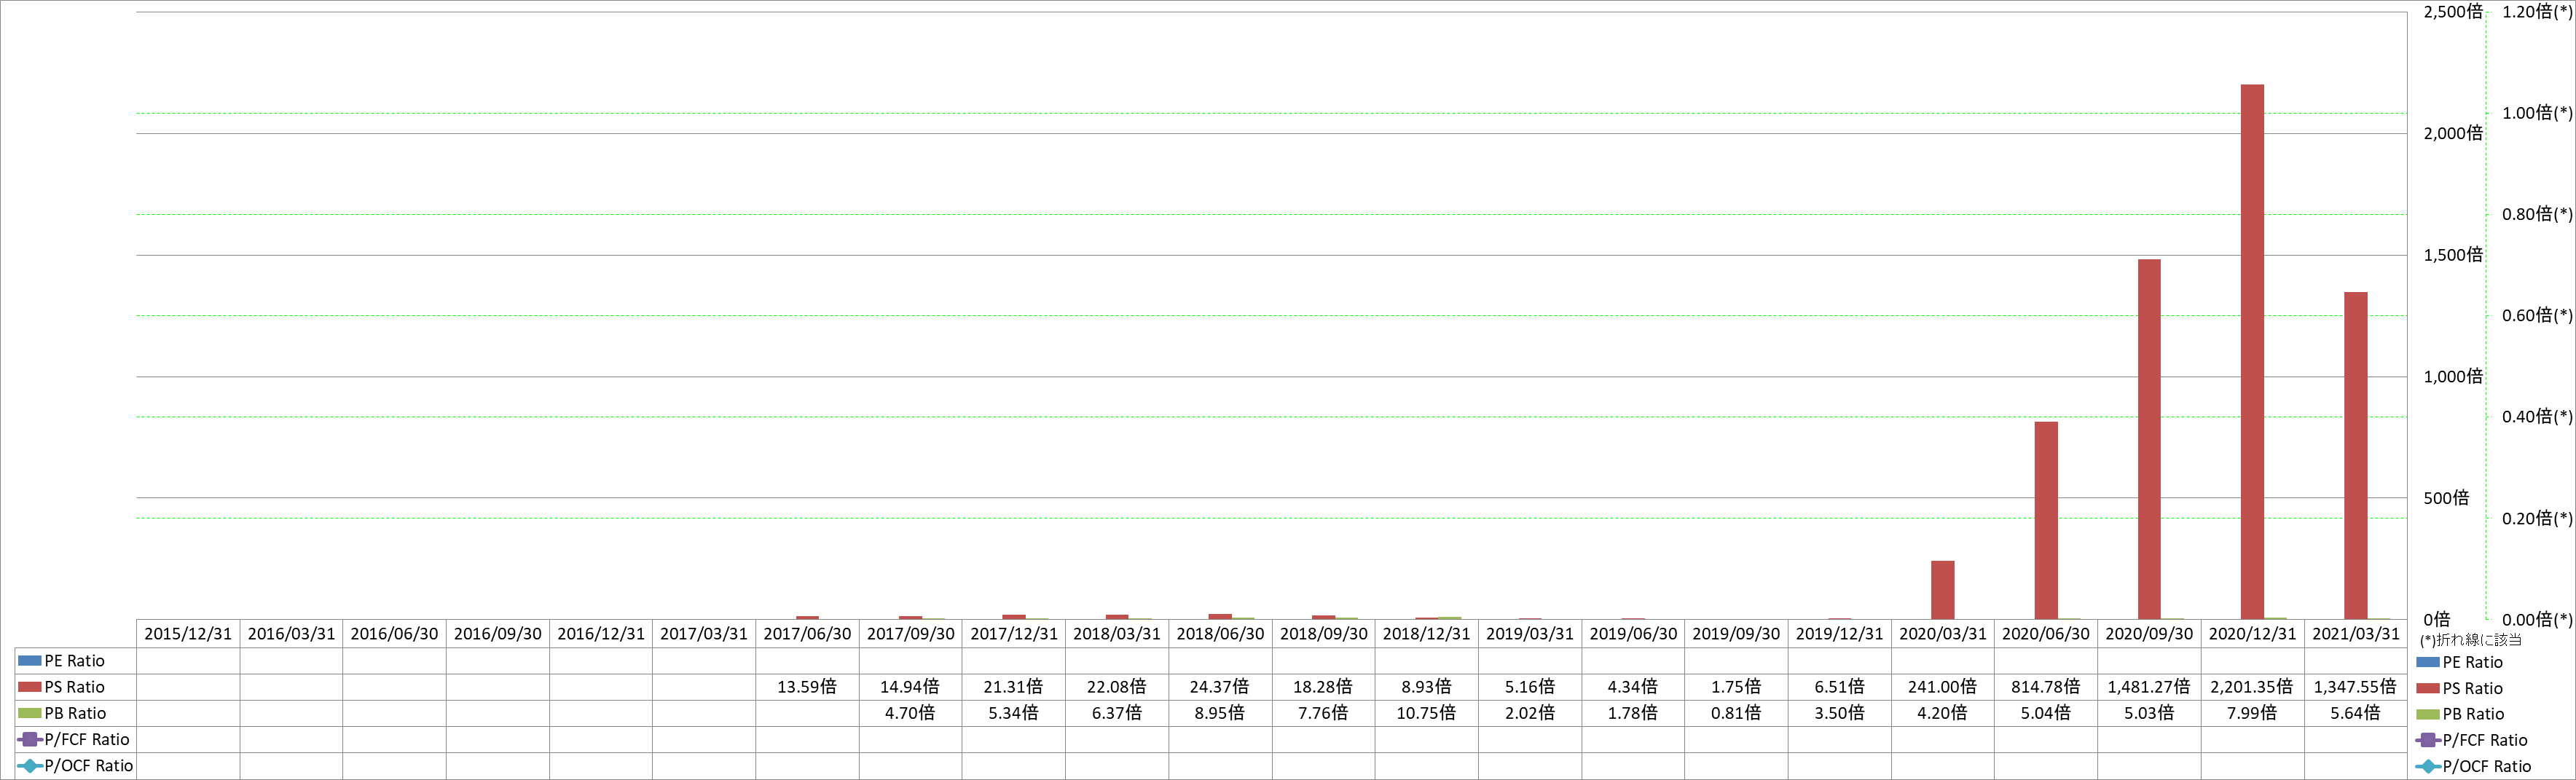Viewport: 2576px width, 780px height.
Task: Click the purple P/FCF Ratio marker in the table's legend column
Action: (x=30, y=739)
